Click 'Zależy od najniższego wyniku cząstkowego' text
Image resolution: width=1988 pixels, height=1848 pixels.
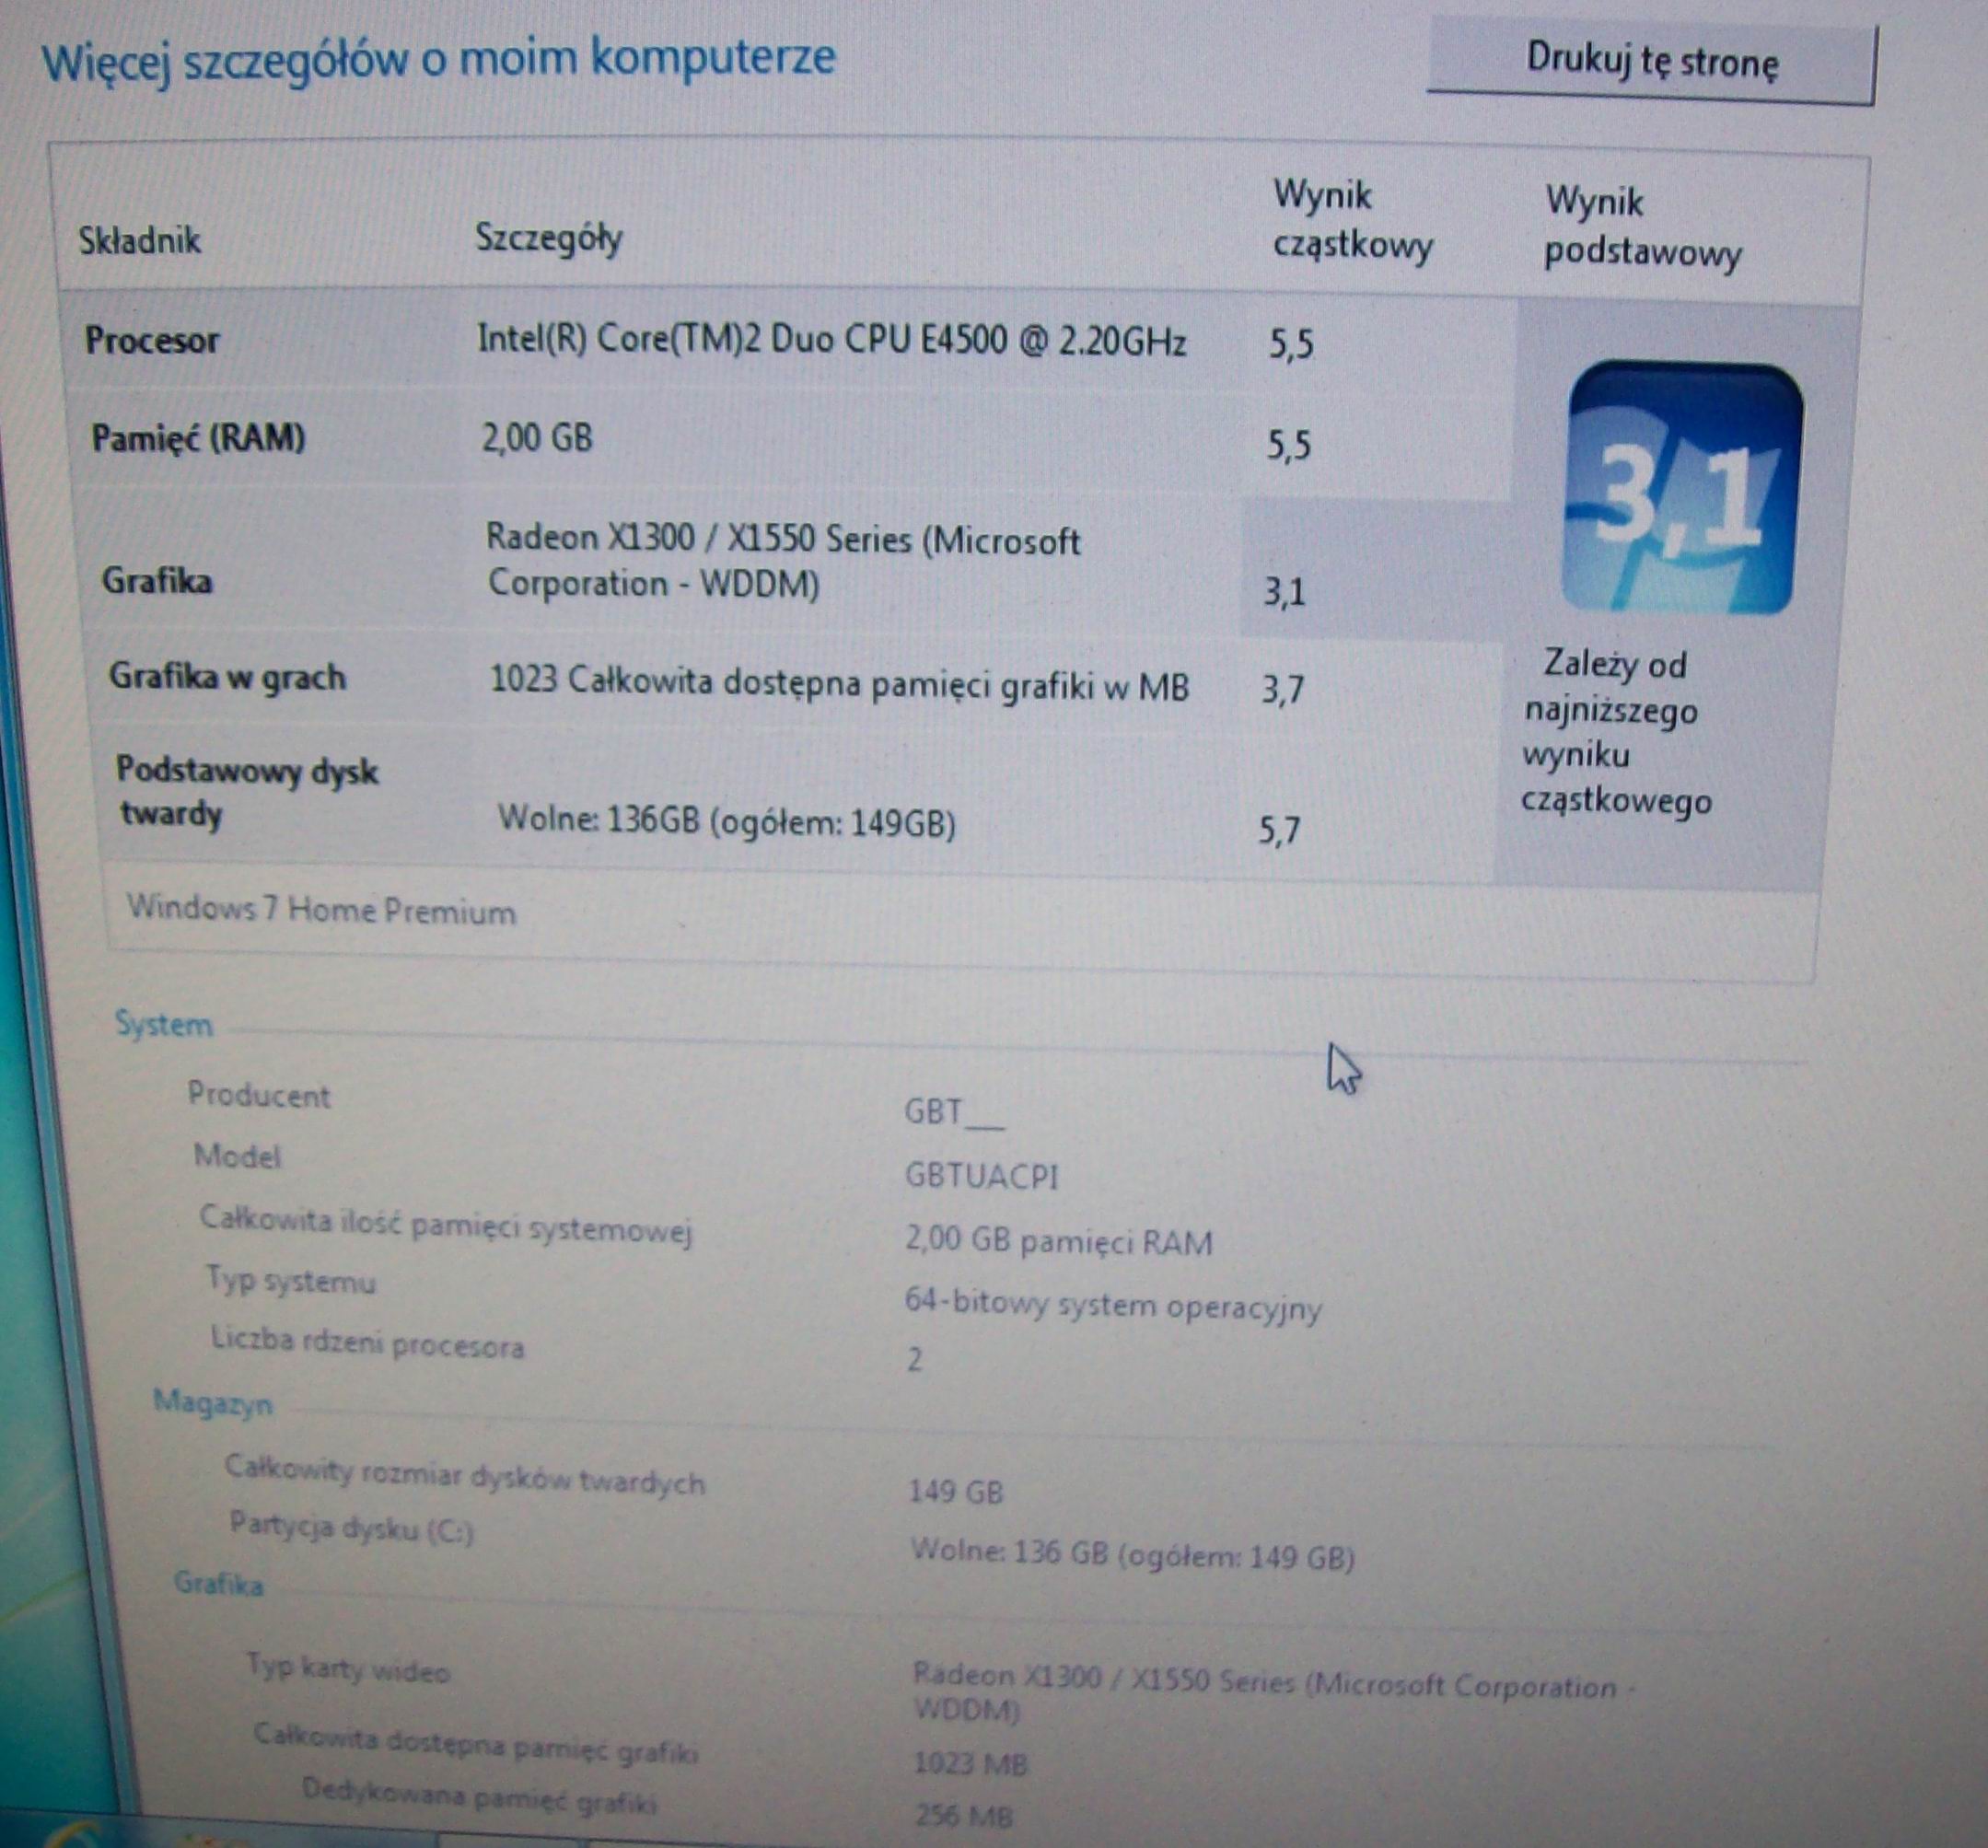[x=1616, y=733]
